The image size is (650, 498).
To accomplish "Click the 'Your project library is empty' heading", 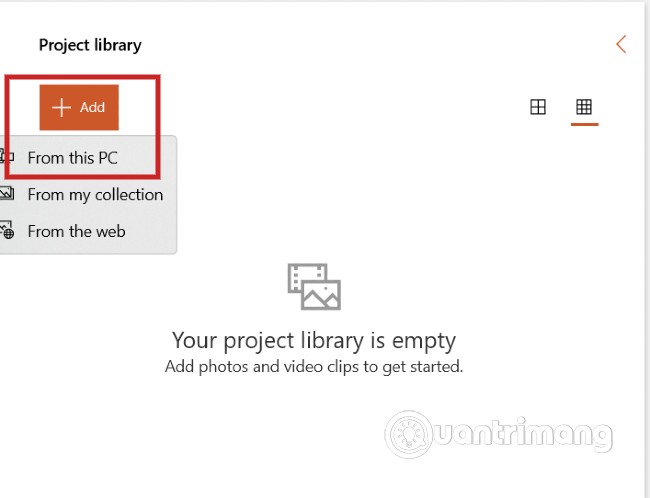I will tap(313, 340).
